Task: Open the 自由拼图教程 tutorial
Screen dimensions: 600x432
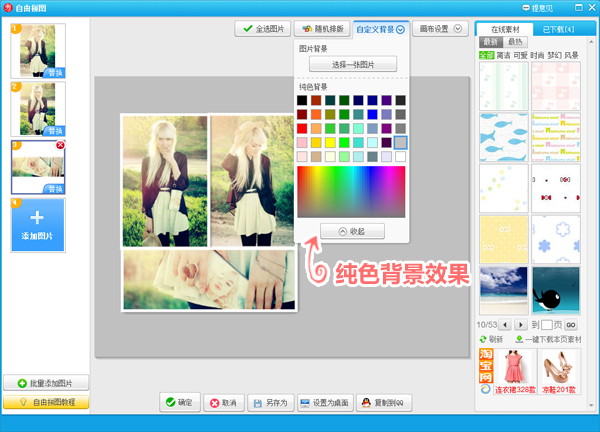Action: [46, 402]
